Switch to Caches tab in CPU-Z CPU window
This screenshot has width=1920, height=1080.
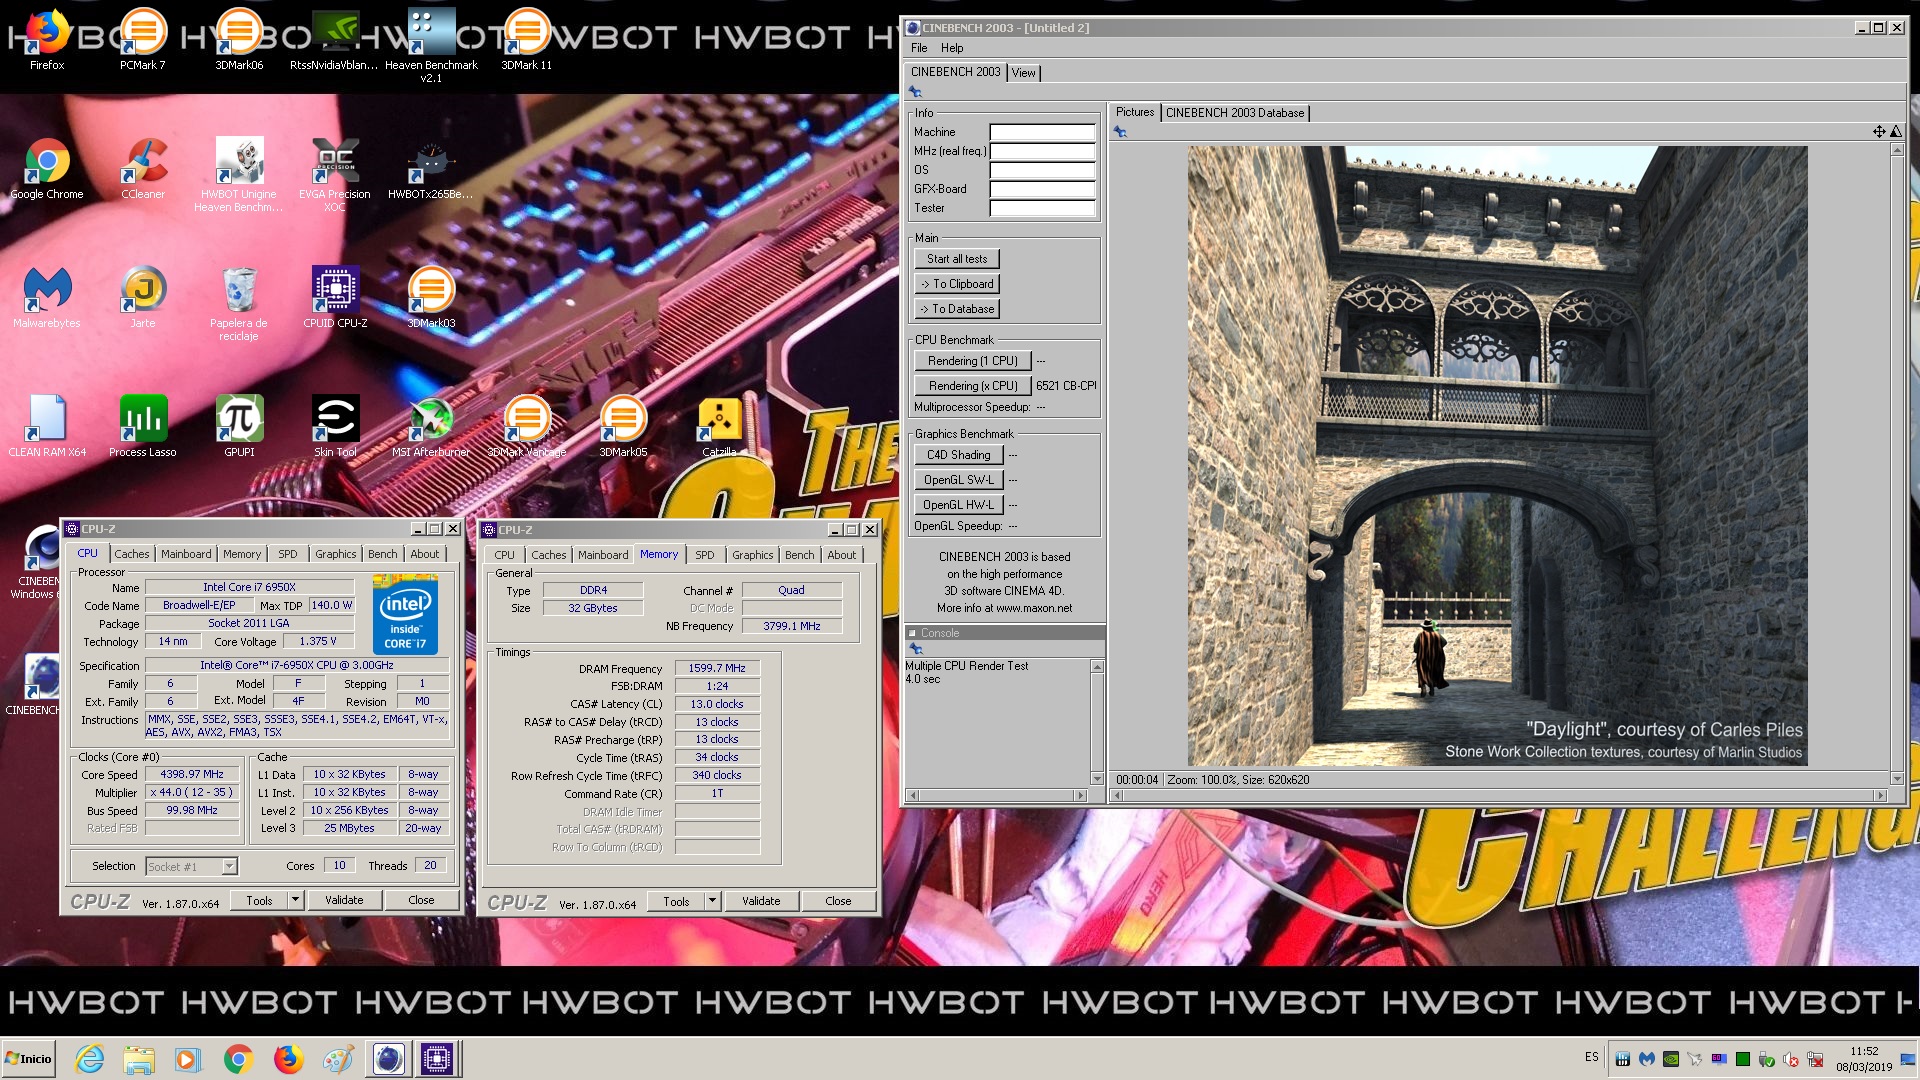pyautogui.click(x=131, y=554)
